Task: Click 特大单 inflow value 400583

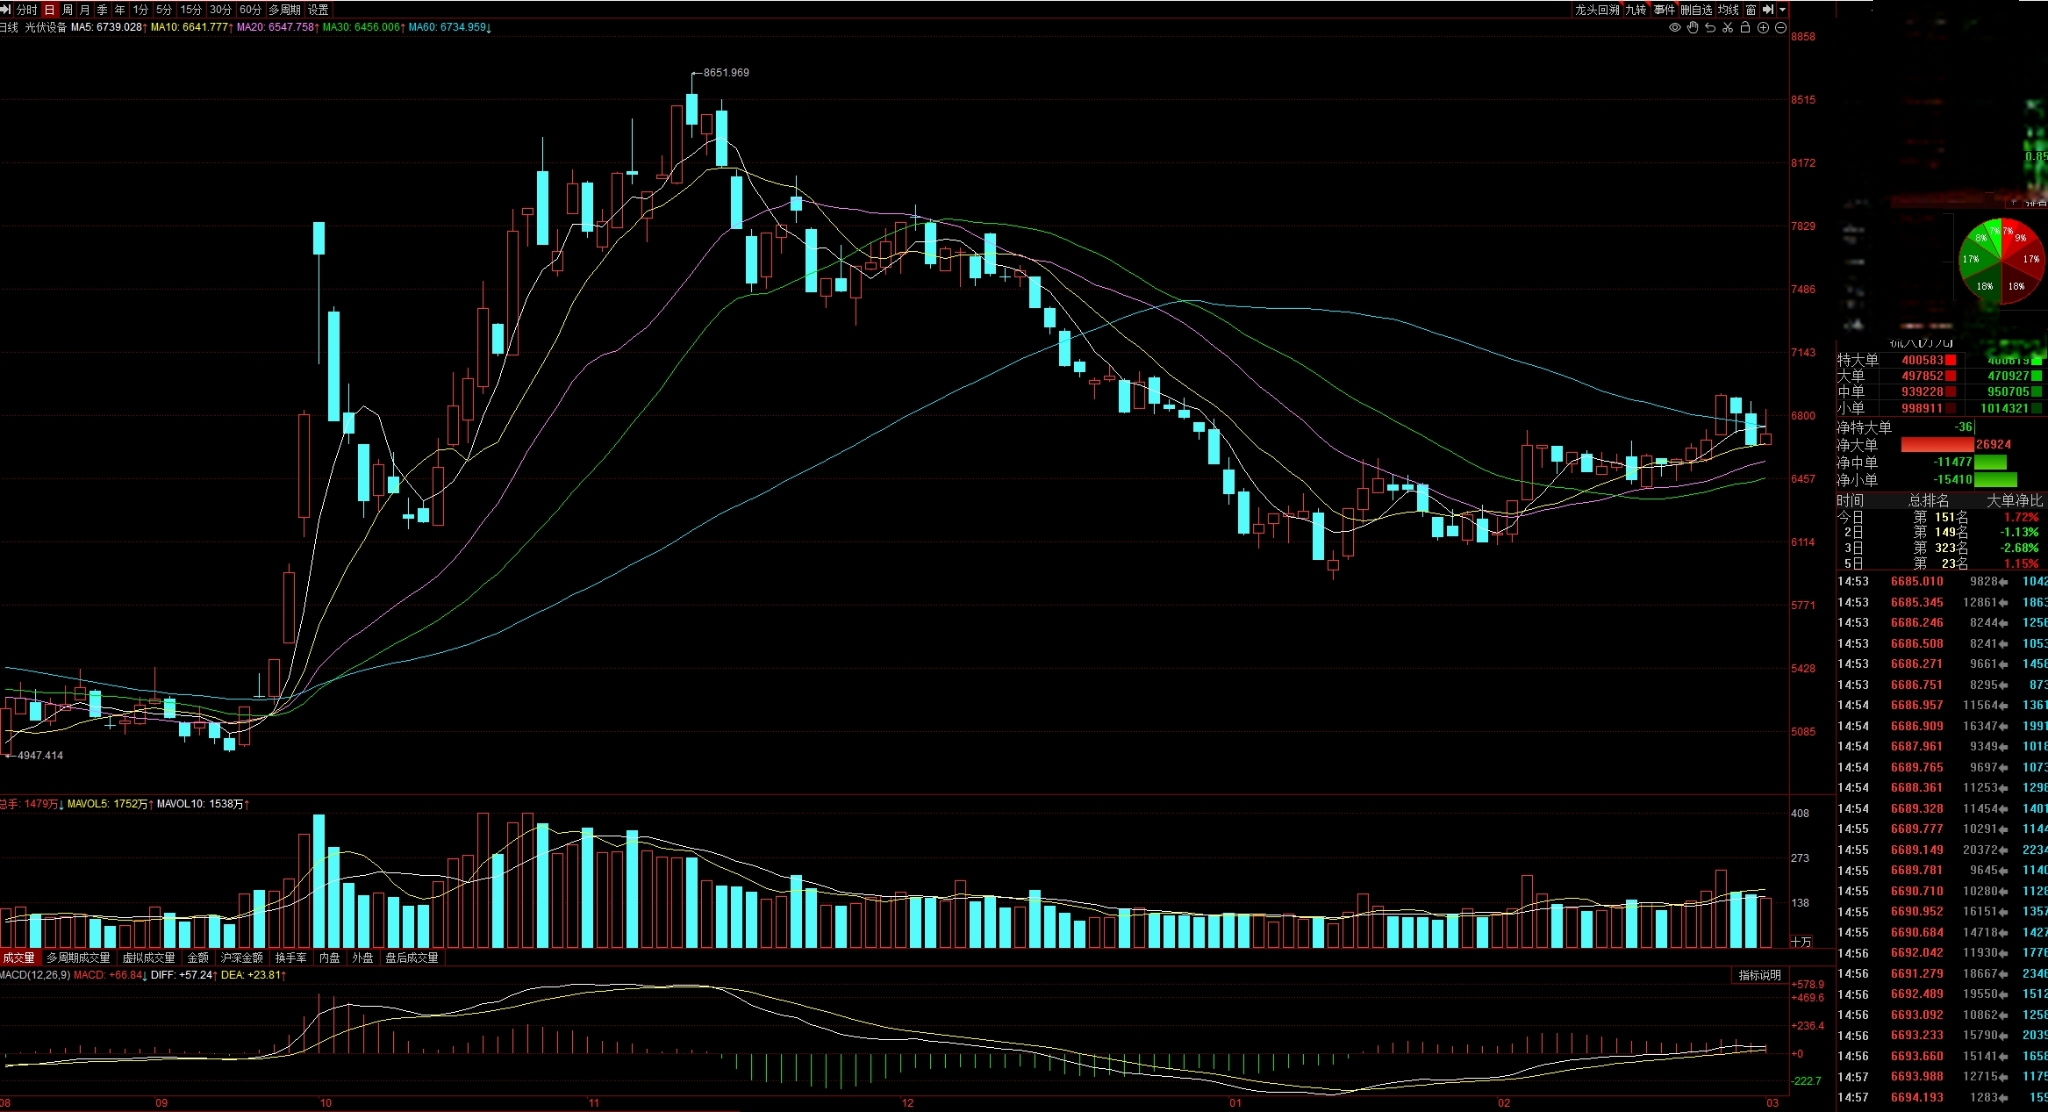Action: tap(1922, 360)
